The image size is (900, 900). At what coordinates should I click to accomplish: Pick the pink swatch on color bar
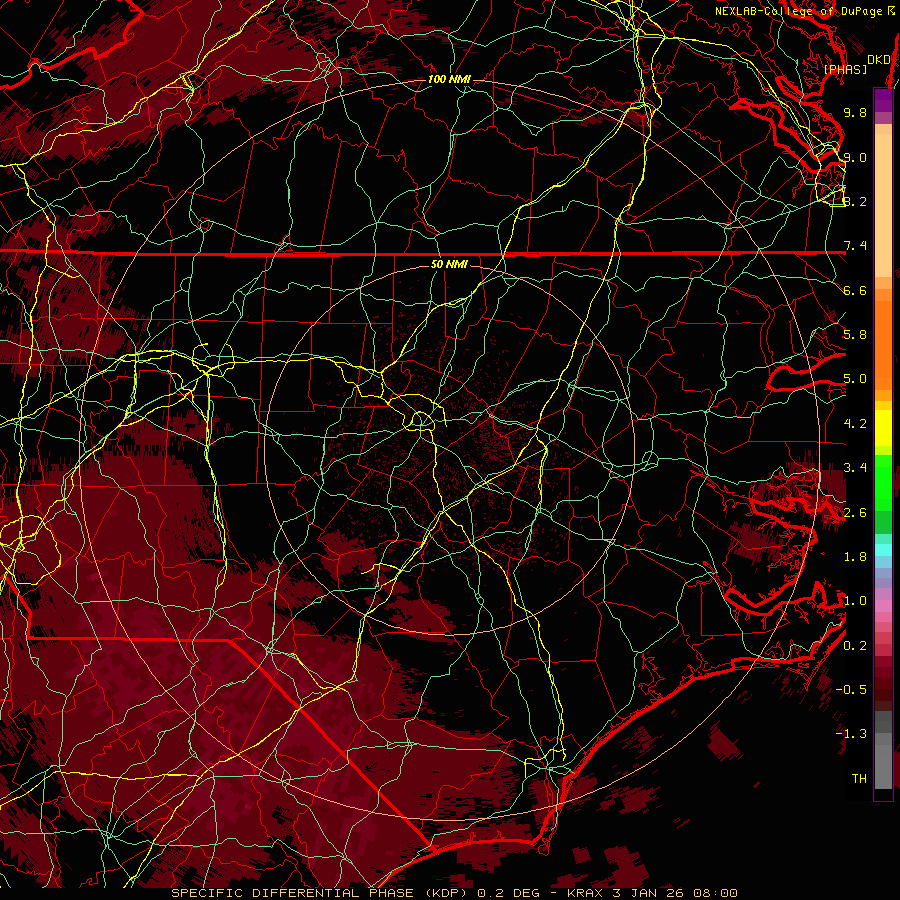(883, 606)
